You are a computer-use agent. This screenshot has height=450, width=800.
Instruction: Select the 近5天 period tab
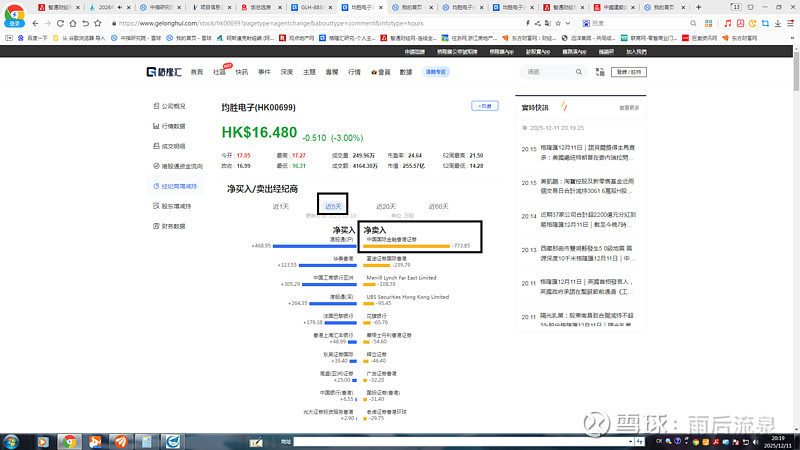(333, 207)
